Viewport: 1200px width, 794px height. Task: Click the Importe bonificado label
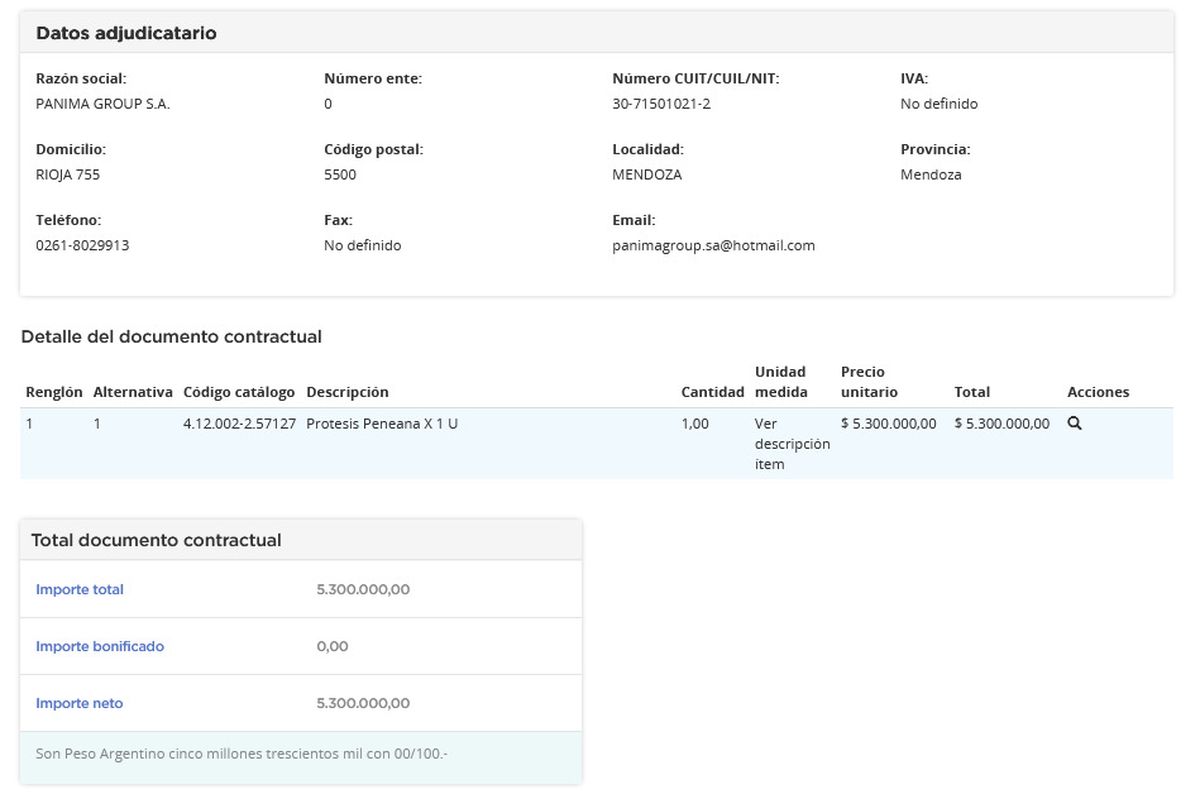pyautogui.click(x=100, y=646)
